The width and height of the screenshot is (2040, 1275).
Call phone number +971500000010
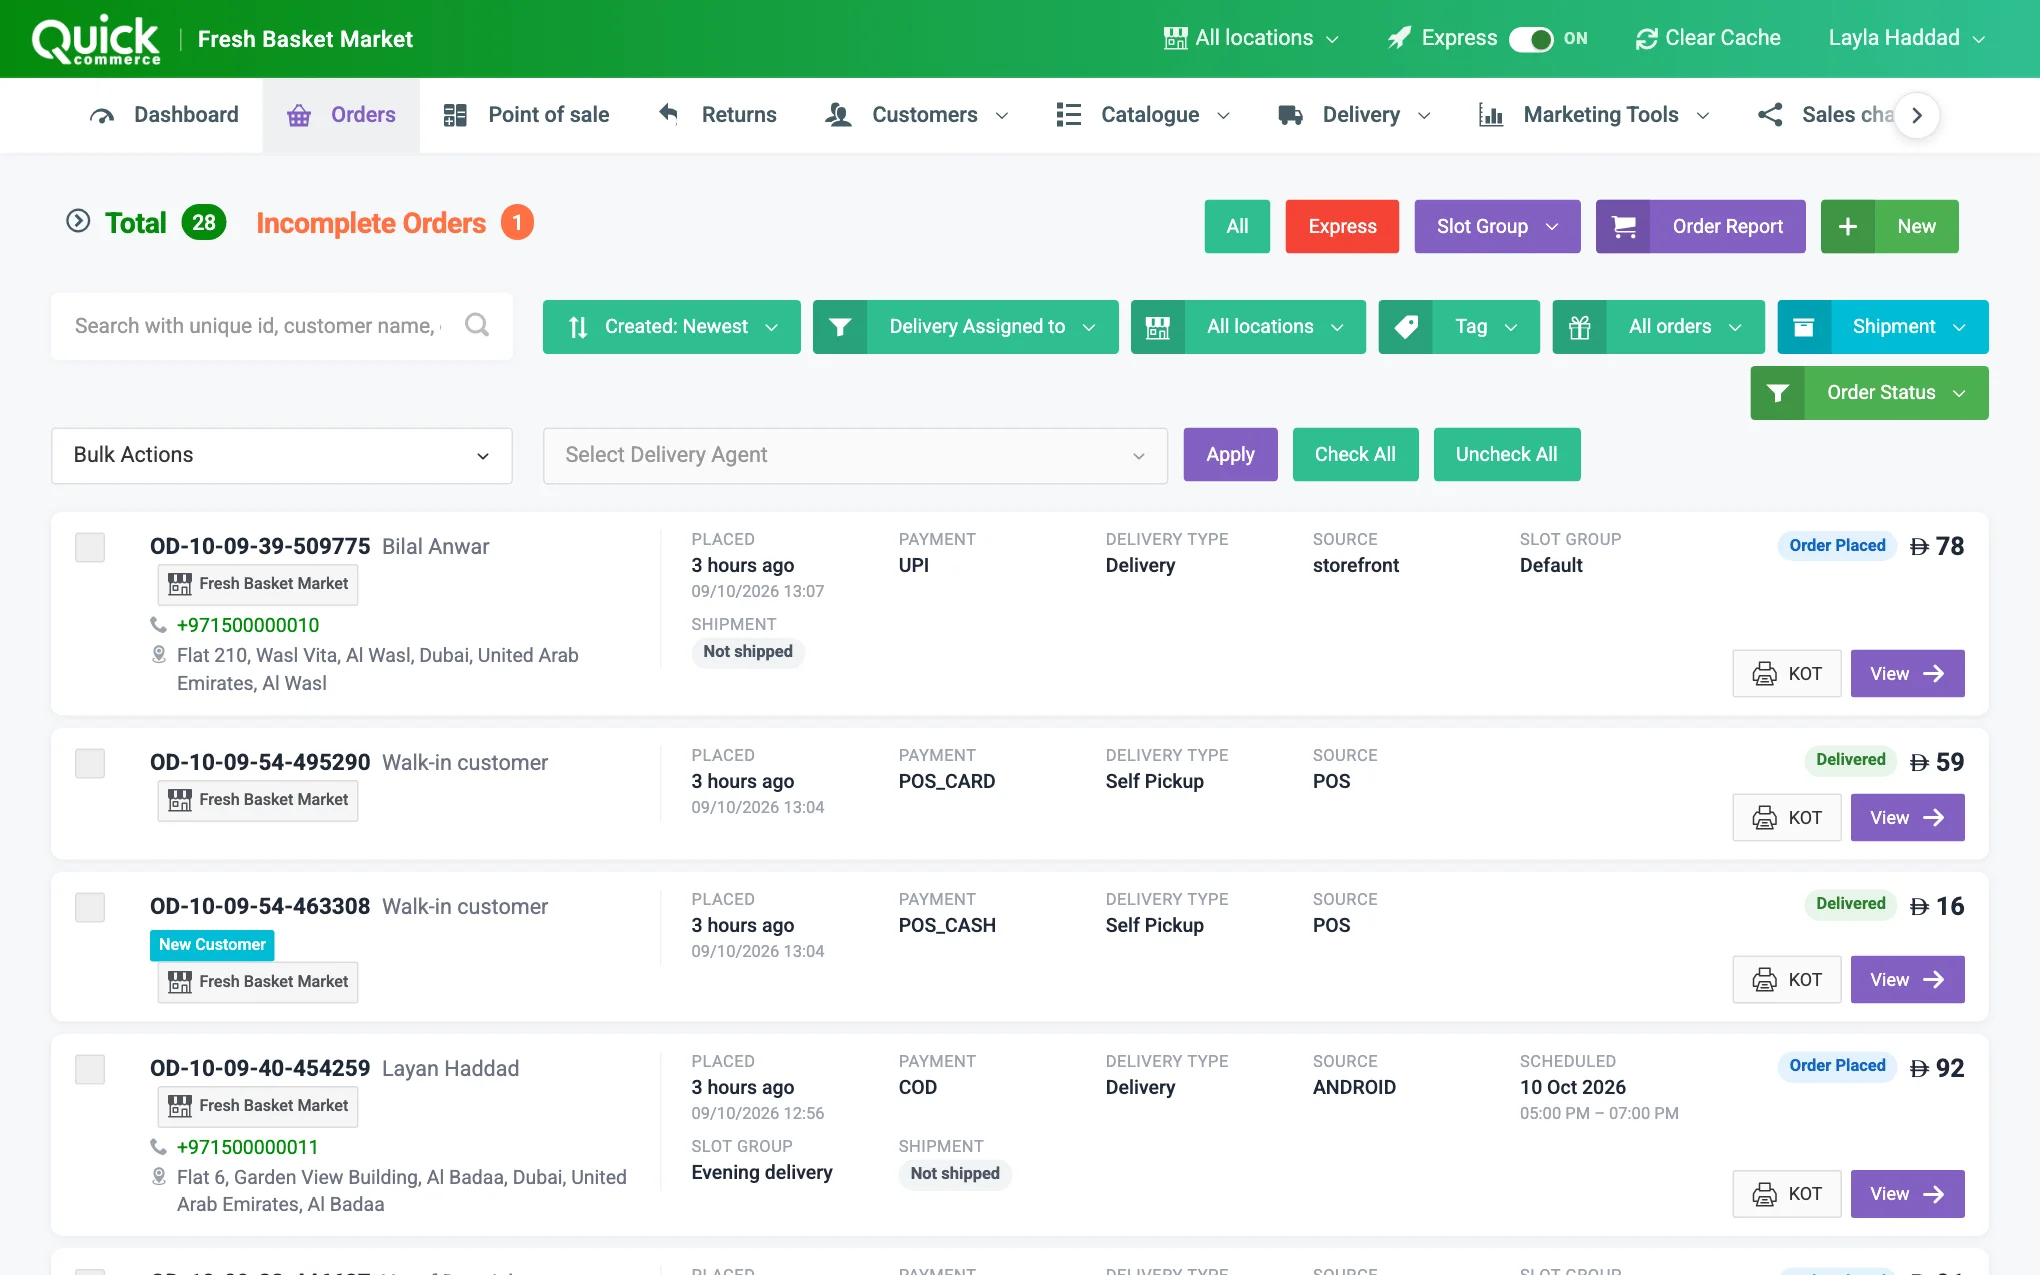pos(248,625)
